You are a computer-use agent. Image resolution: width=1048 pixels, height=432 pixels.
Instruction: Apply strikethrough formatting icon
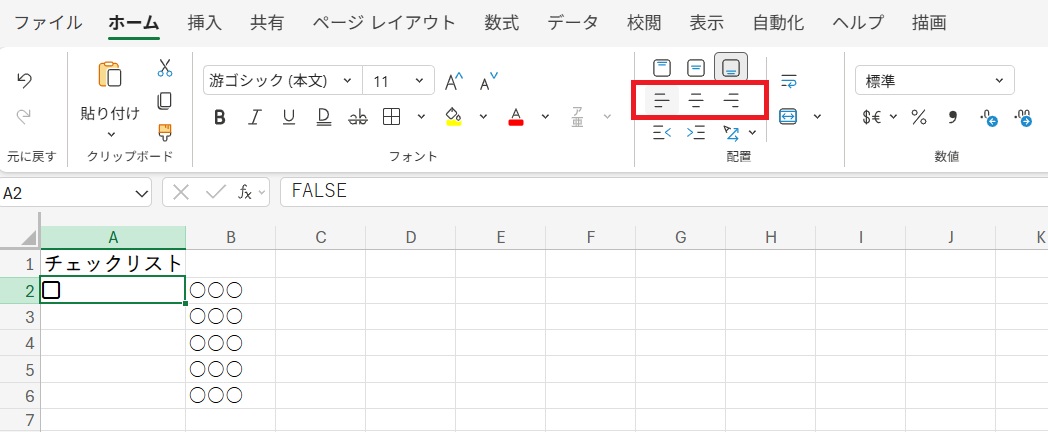[x=357, y=117]
